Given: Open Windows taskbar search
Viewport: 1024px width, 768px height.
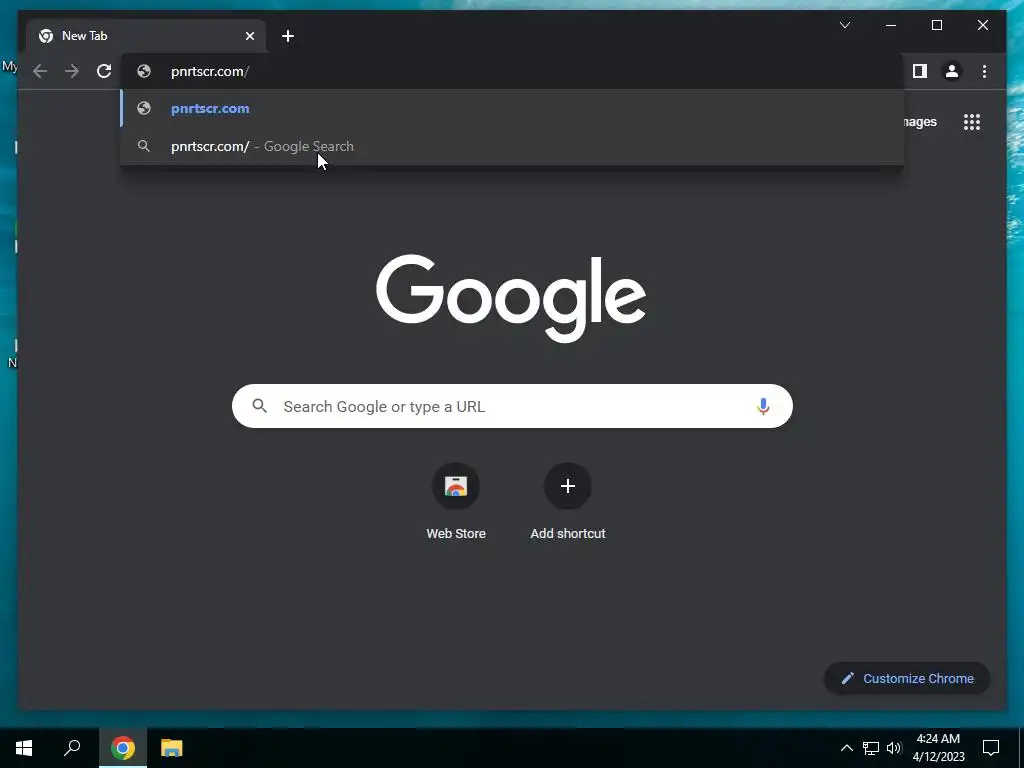Looking at the screenshot, I should 72,748.
